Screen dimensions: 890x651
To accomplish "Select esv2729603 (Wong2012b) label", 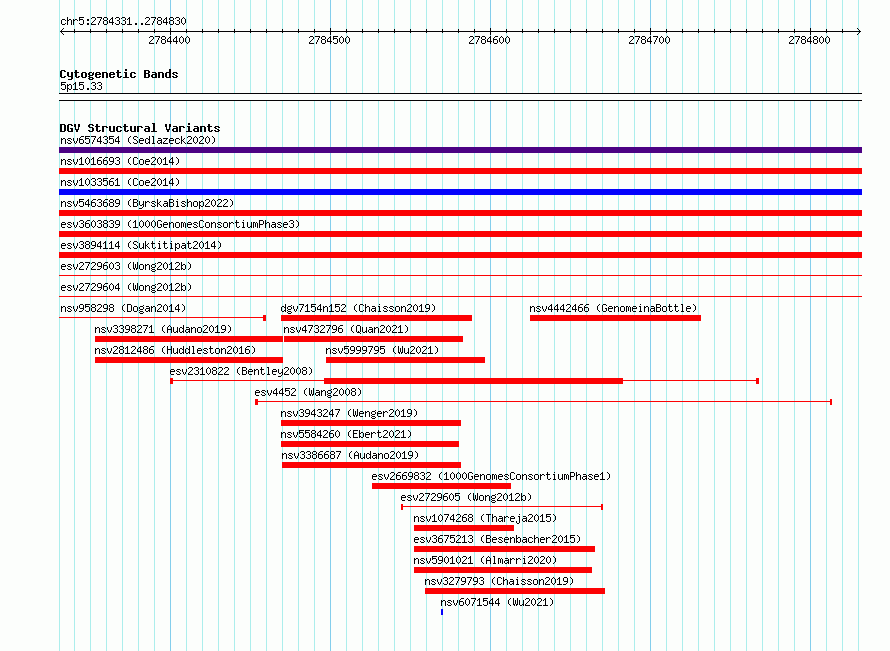I will [x=126, y=266].
